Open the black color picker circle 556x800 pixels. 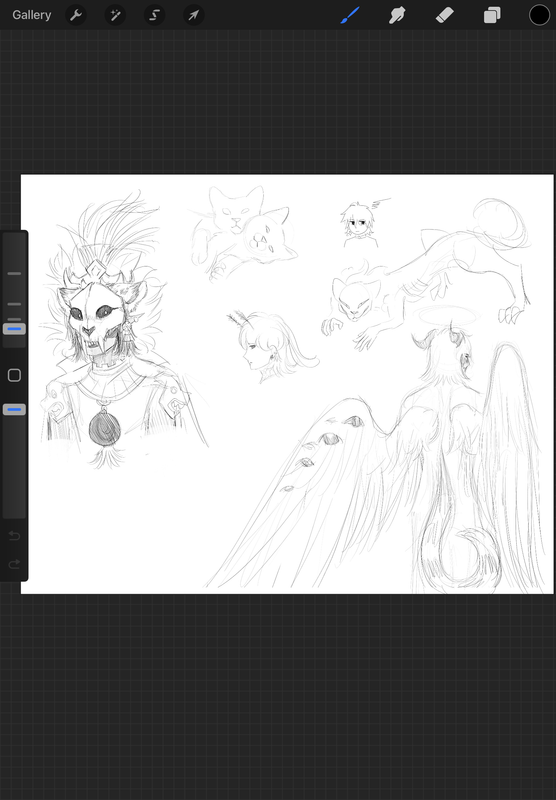tap(539, 15)
